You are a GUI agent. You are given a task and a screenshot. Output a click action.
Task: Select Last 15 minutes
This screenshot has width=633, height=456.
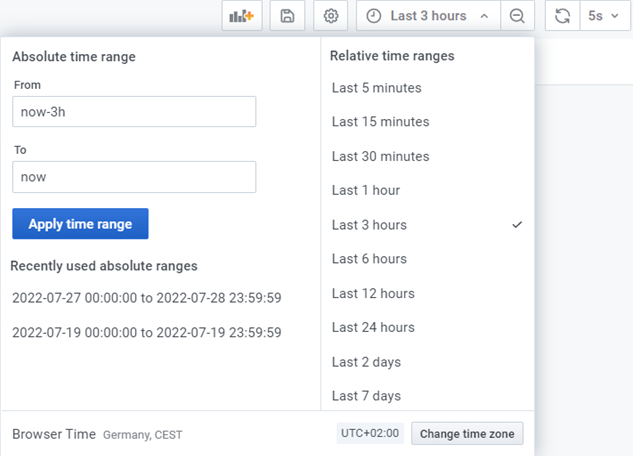click(x=427, y=122)
